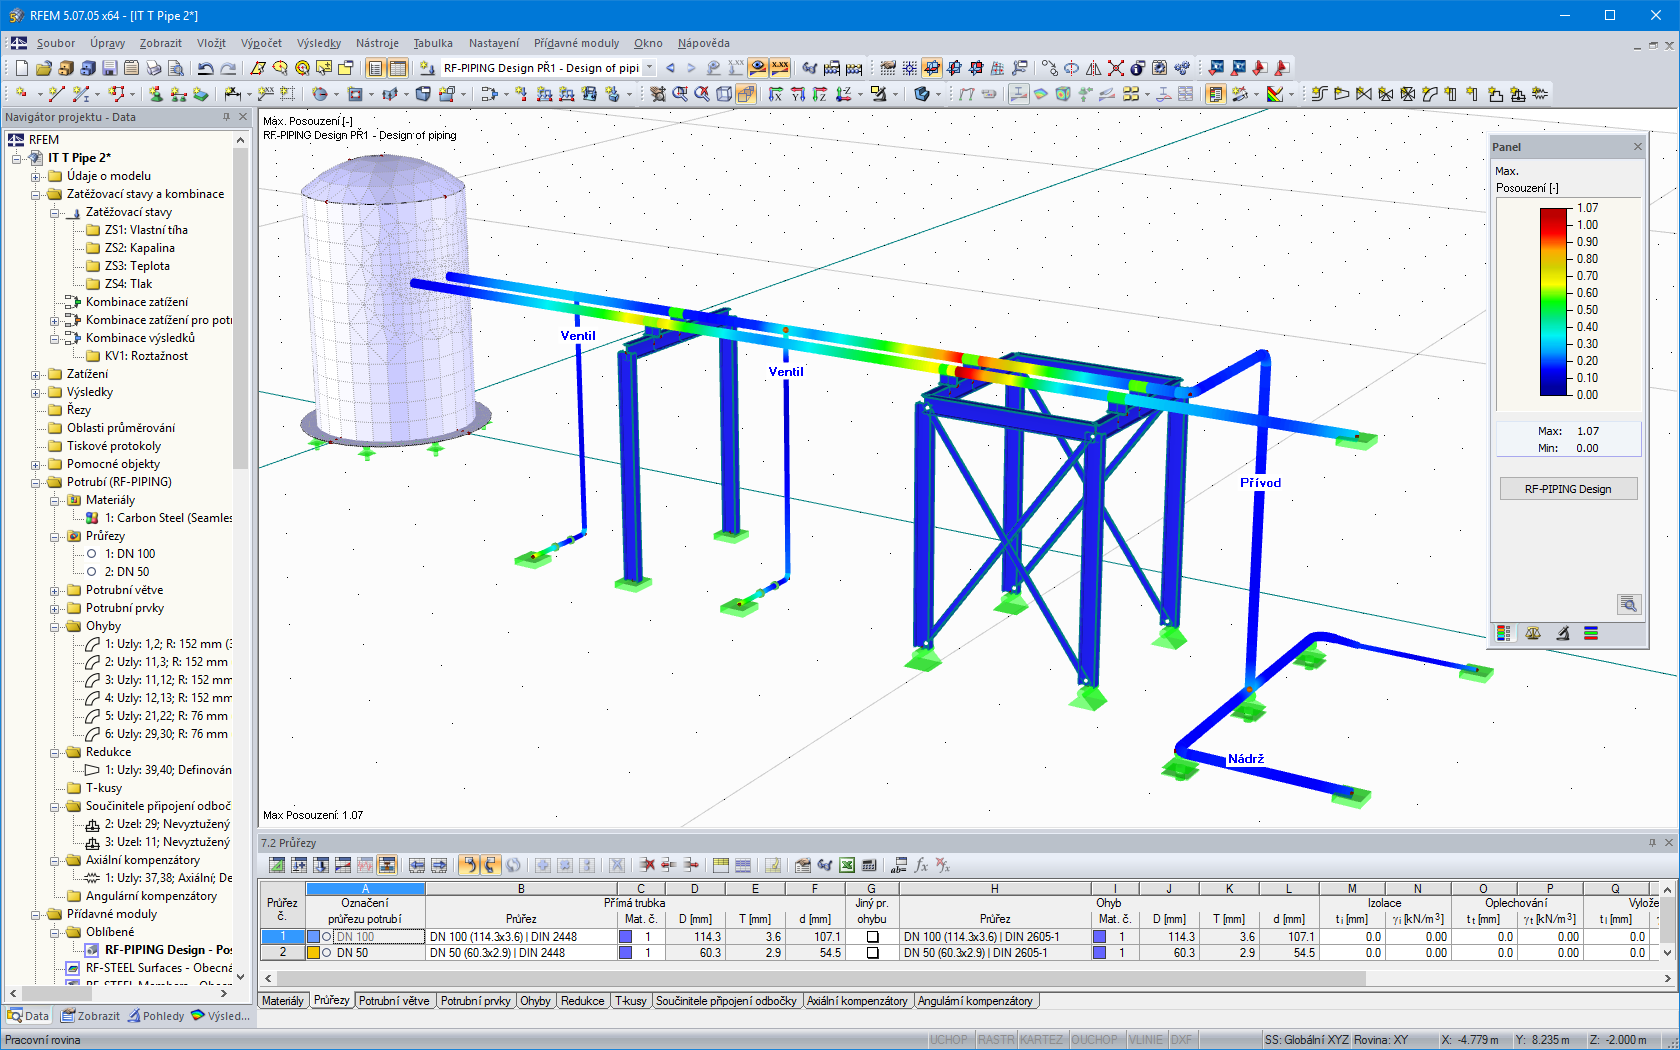Redo the last undone action
Screen dimensions: 1680x1050
[228, 68]
